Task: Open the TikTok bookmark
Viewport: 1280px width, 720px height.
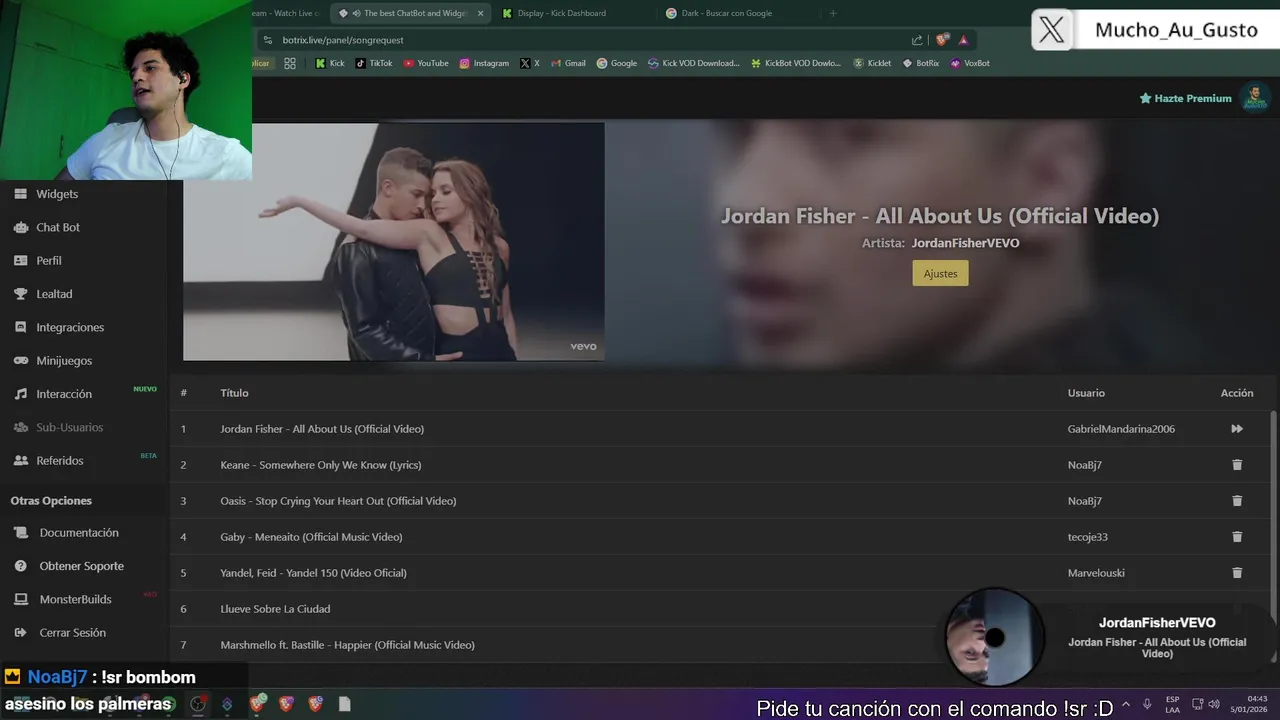Action: click(x=374, y=63)
